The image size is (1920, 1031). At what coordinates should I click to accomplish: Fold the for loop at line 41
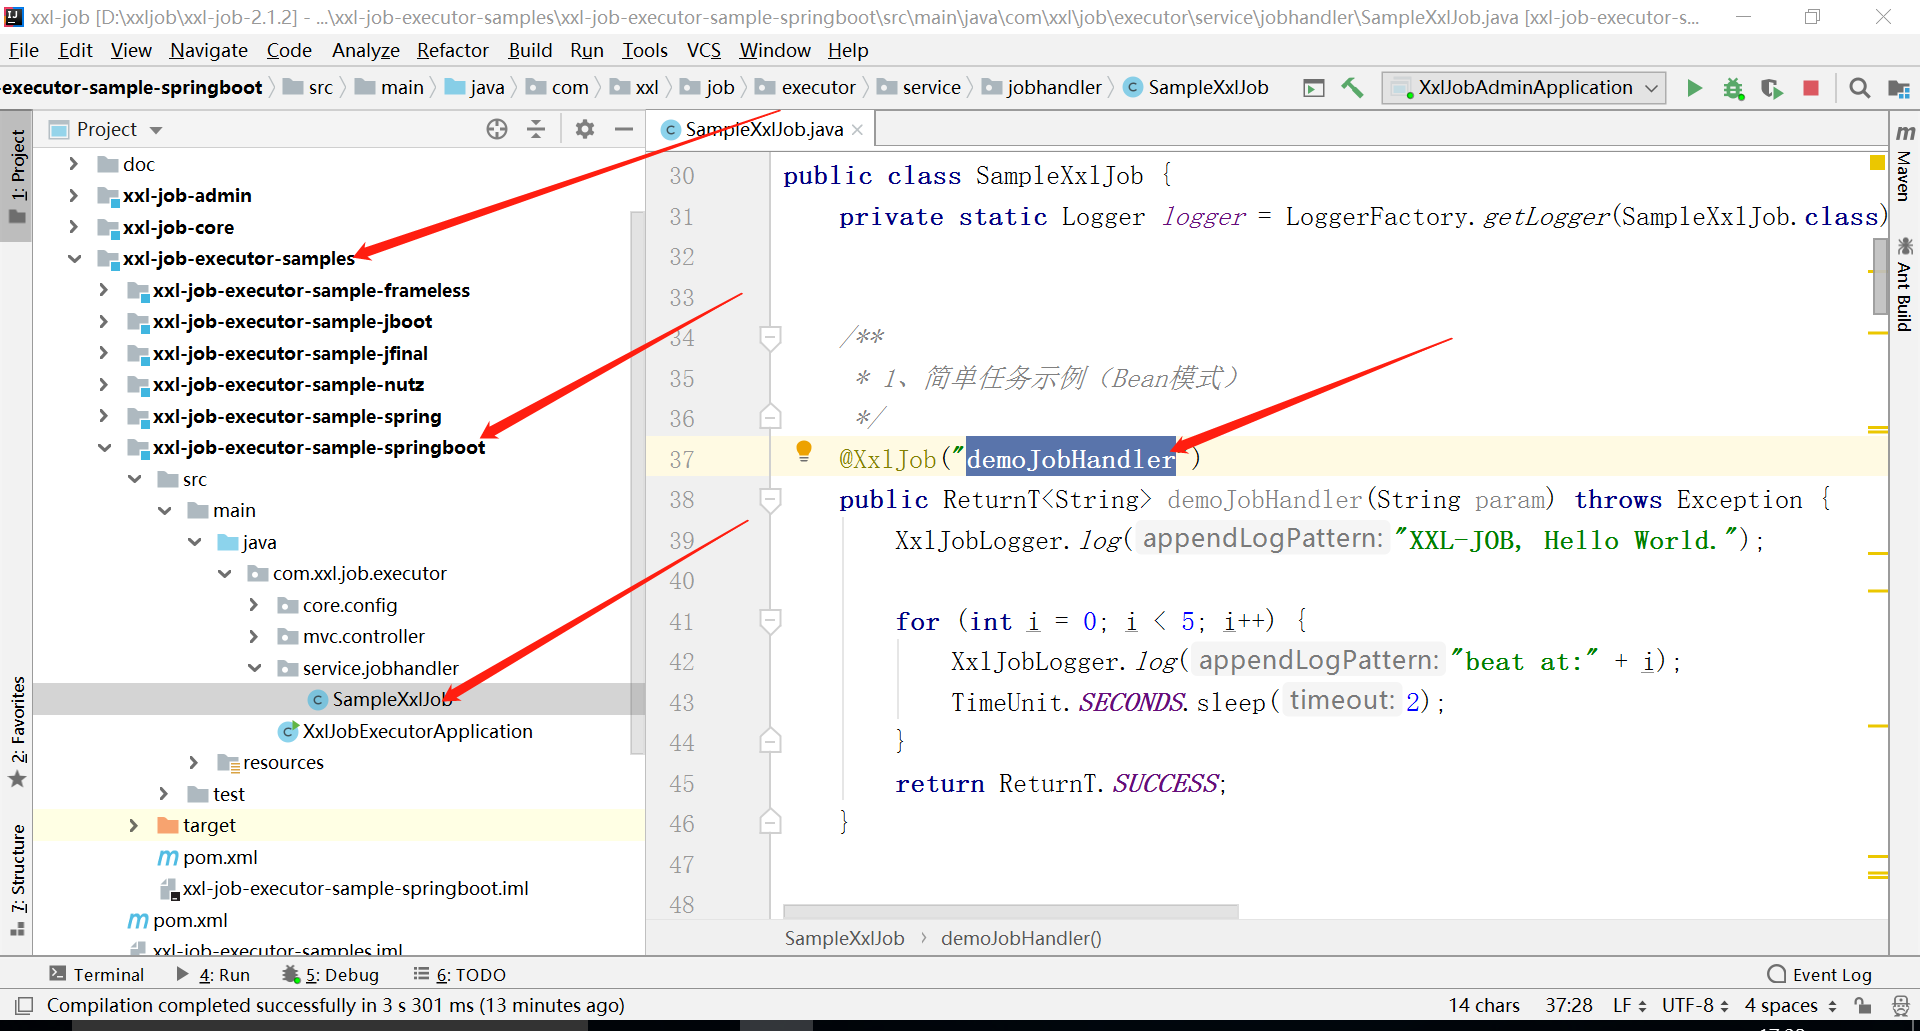[770, 620]
